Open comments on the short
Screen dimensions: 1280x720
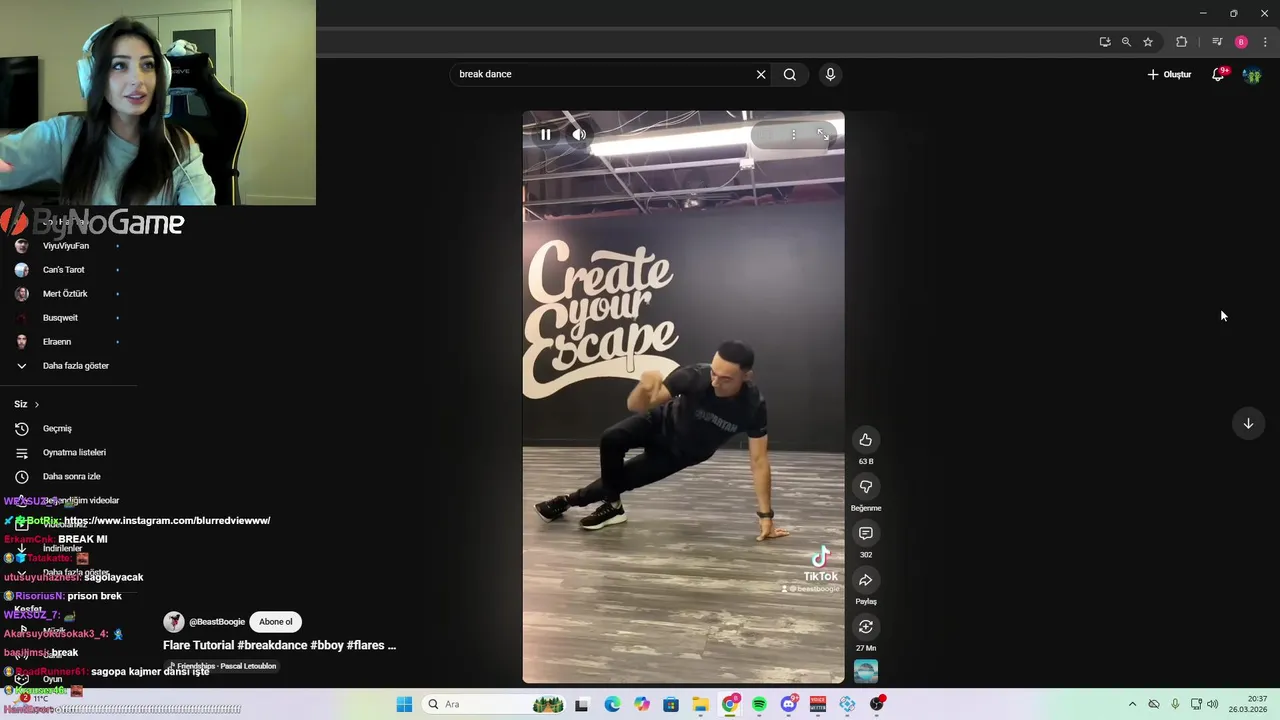pyautogui.click(x=866, y=533)
